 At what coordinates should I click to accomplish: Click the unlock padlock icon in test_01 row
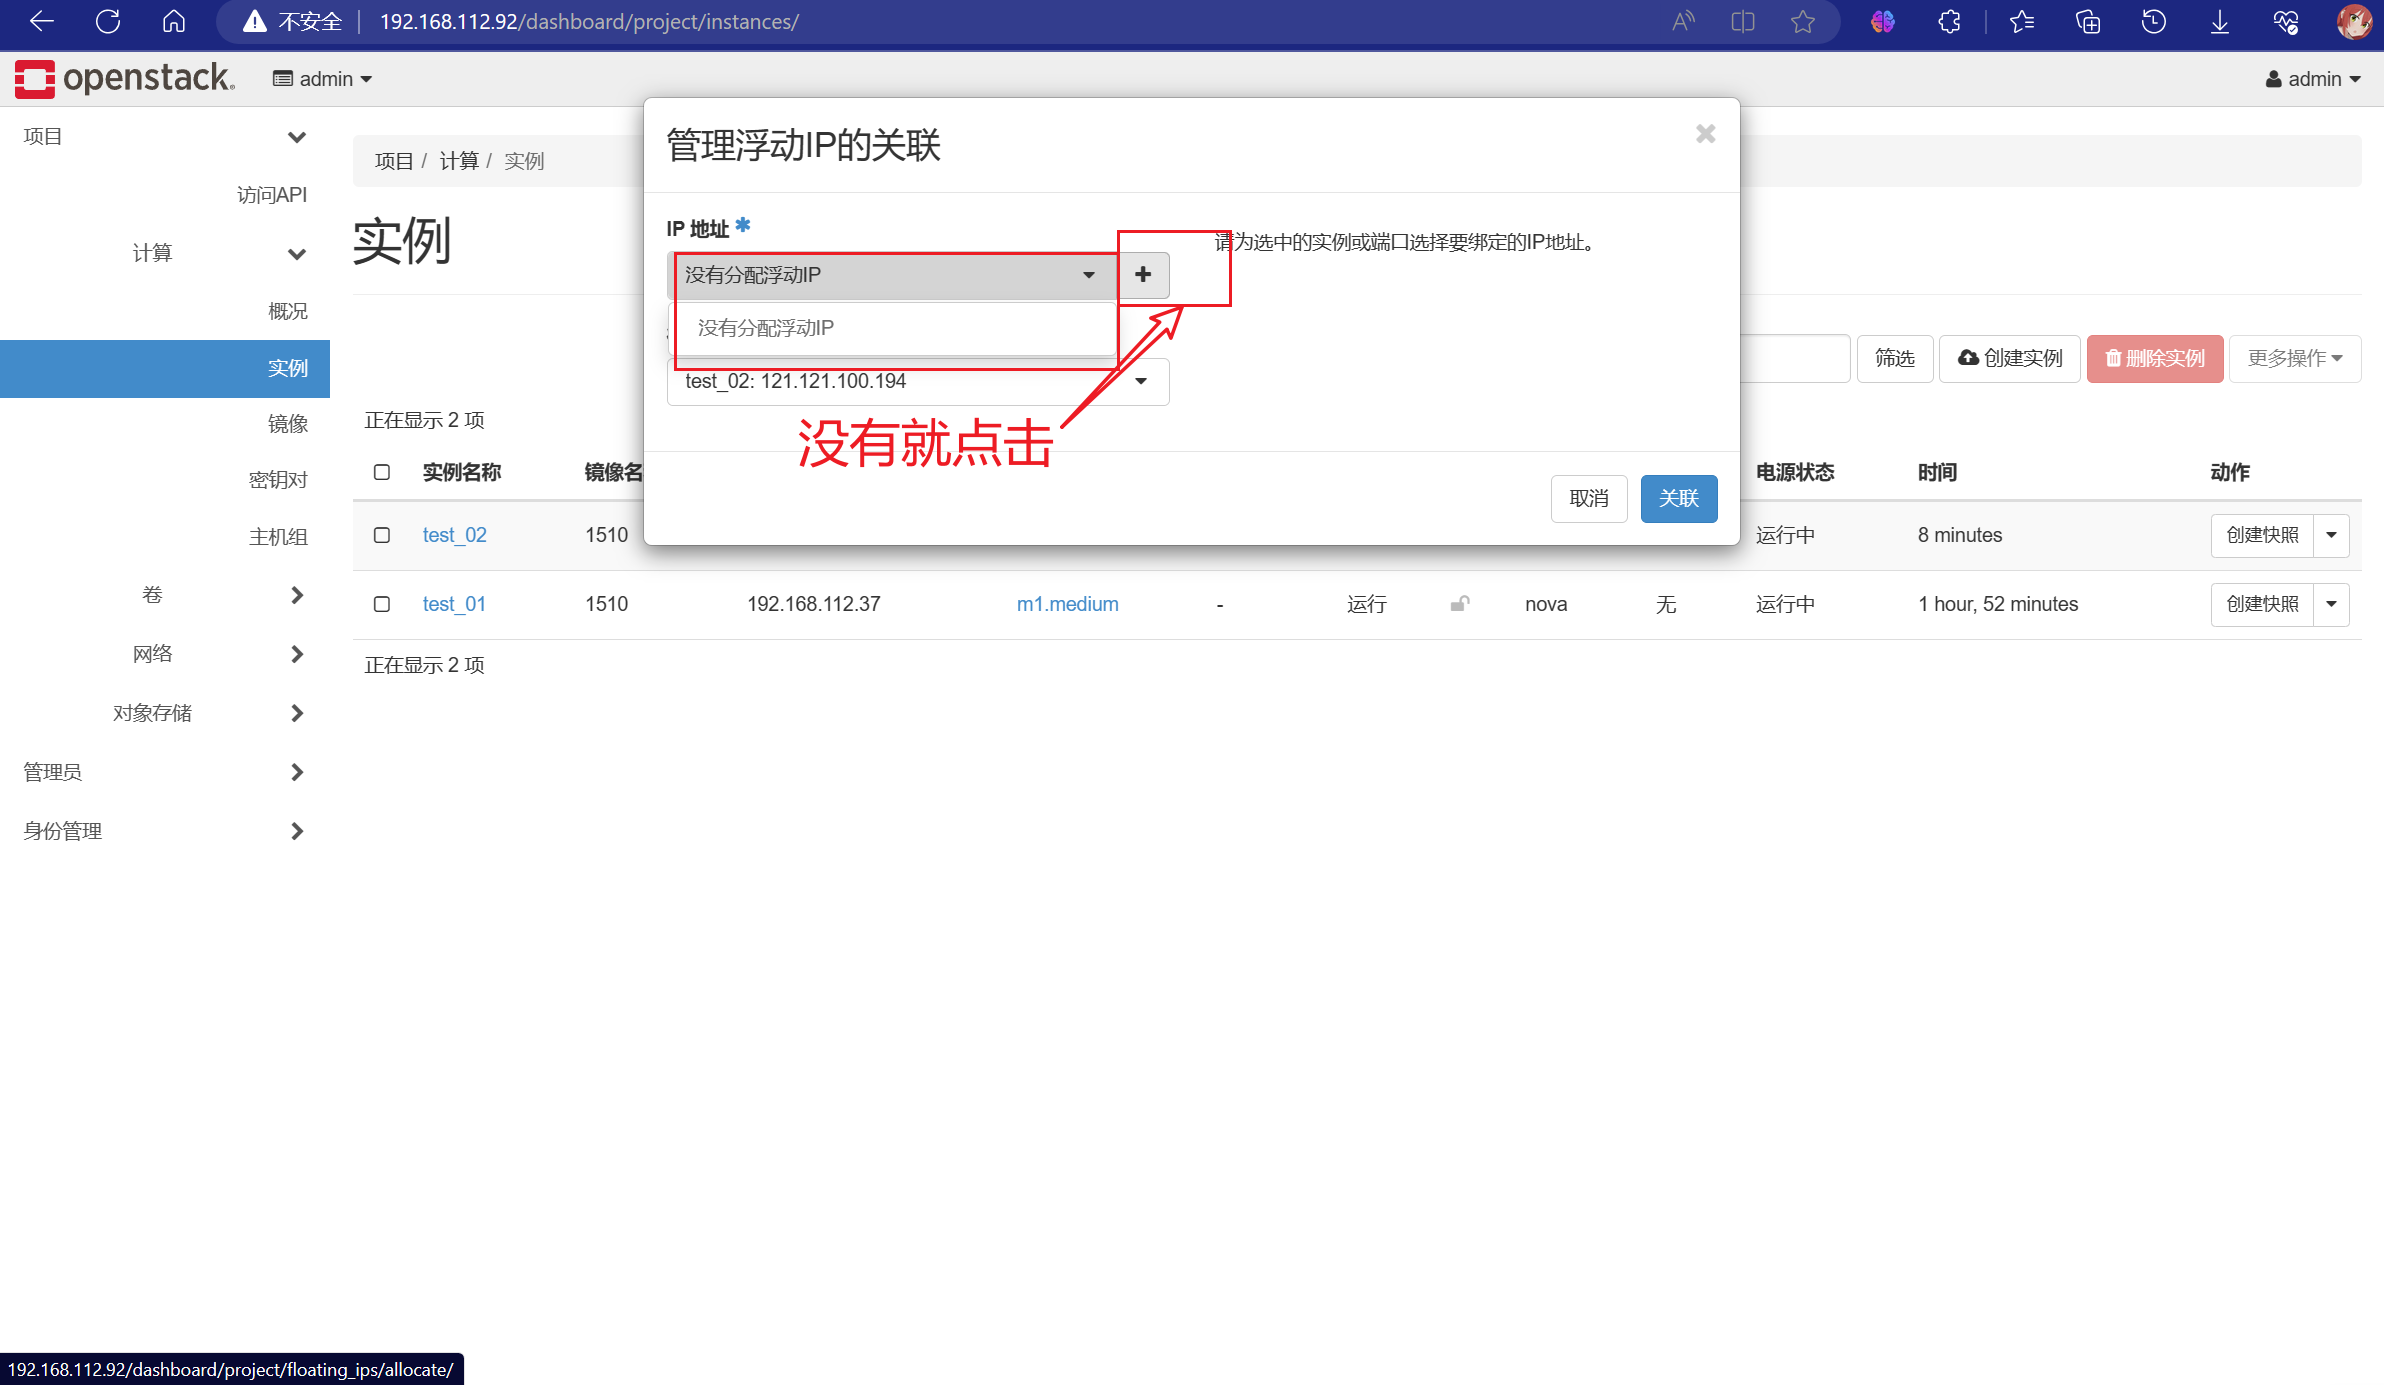click(1460, 604)
